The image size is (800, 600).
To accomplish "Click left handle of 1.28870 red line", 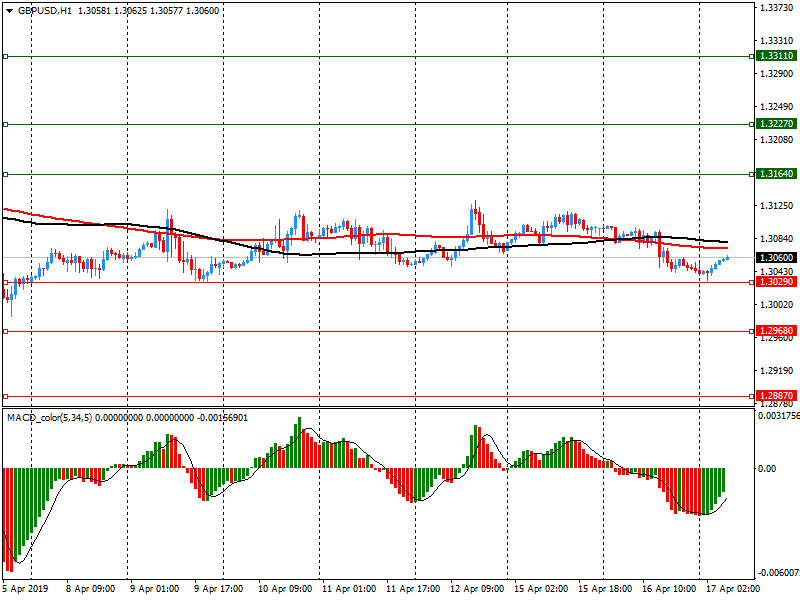I will [5, 396].
